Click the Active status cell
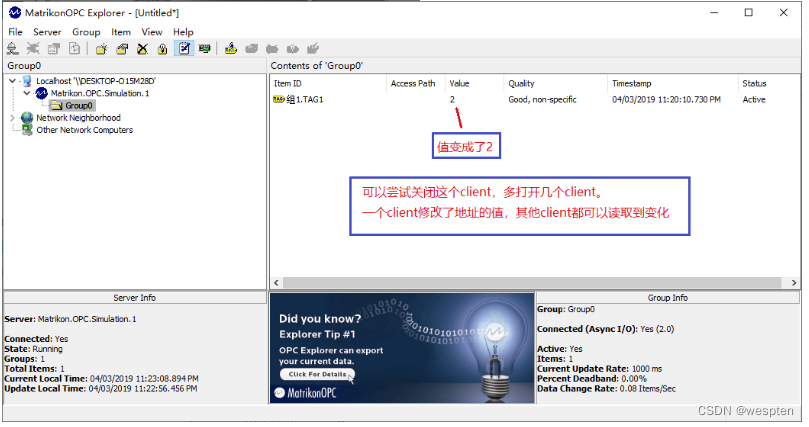Screen dimensions: 809x427 (754, 100)
